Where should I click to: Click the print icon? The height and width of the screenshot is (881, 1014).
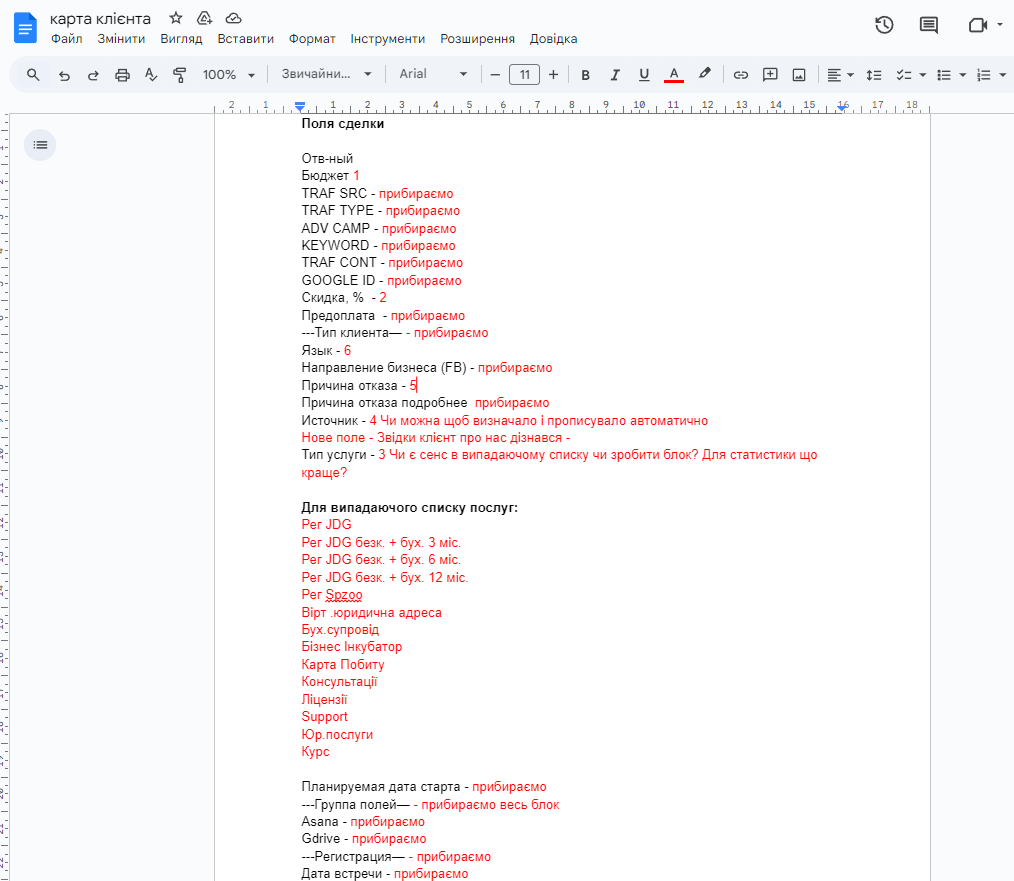[122, 75]
